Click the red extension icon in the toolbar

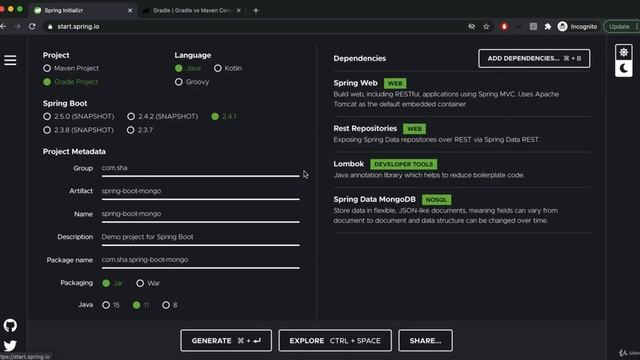click(504, 27)
